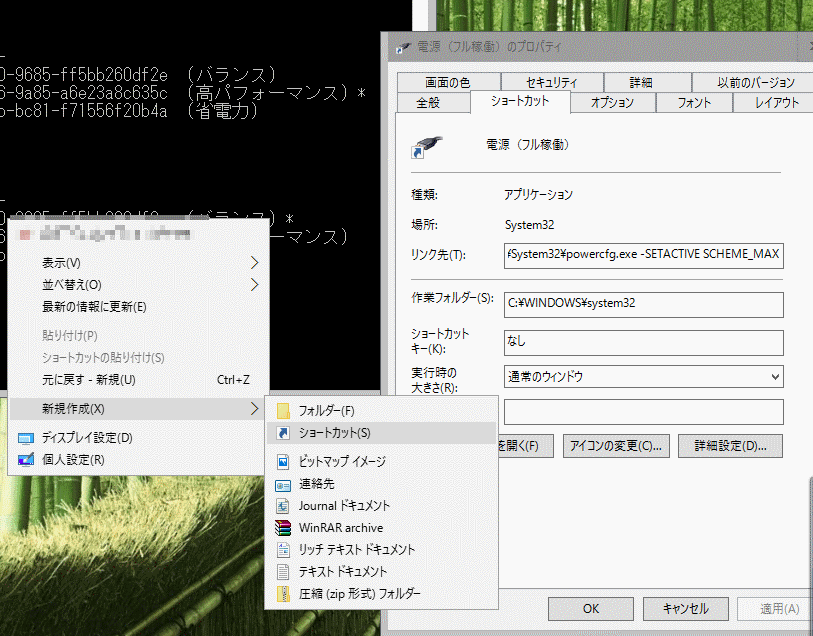The height and width of the screenshot is (636, 813).
Task: Click the text document icon
Action: pyautogui.click(x=283, y=572)
